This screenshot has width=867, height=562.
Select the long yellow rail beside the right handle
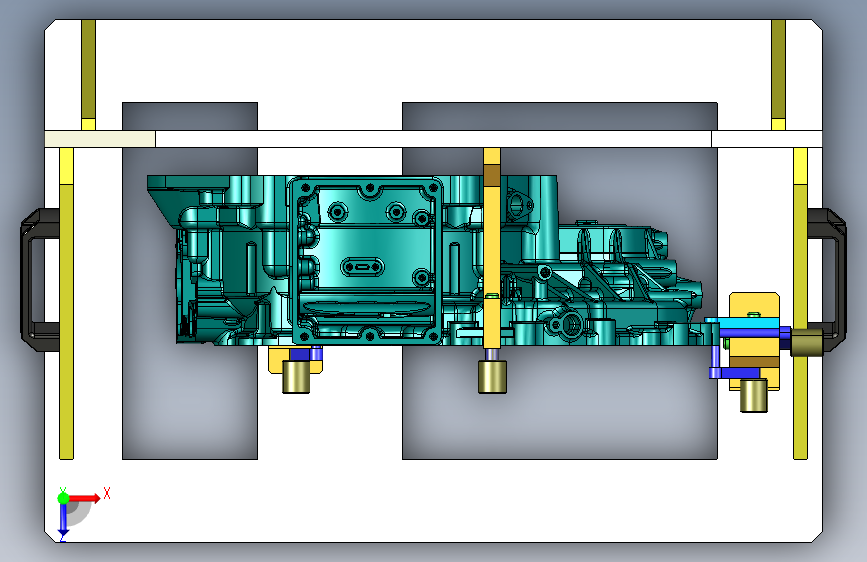click(800, 303)
